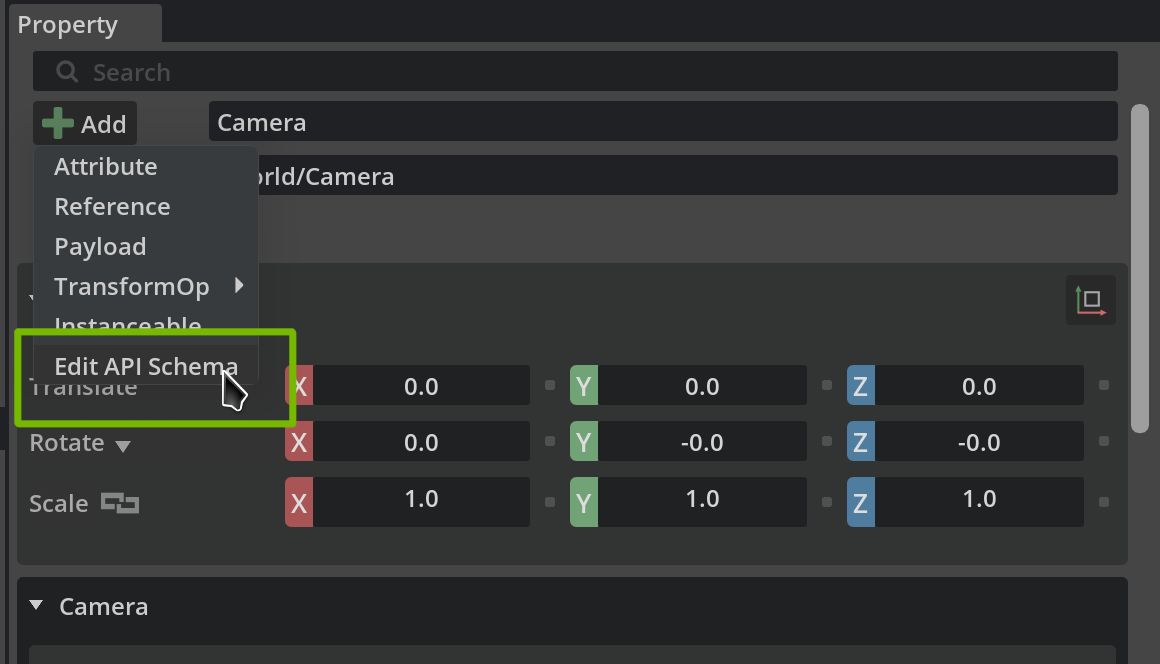Click the Search magnifier icon
The image size is (1160, 664).
[67, 72]
